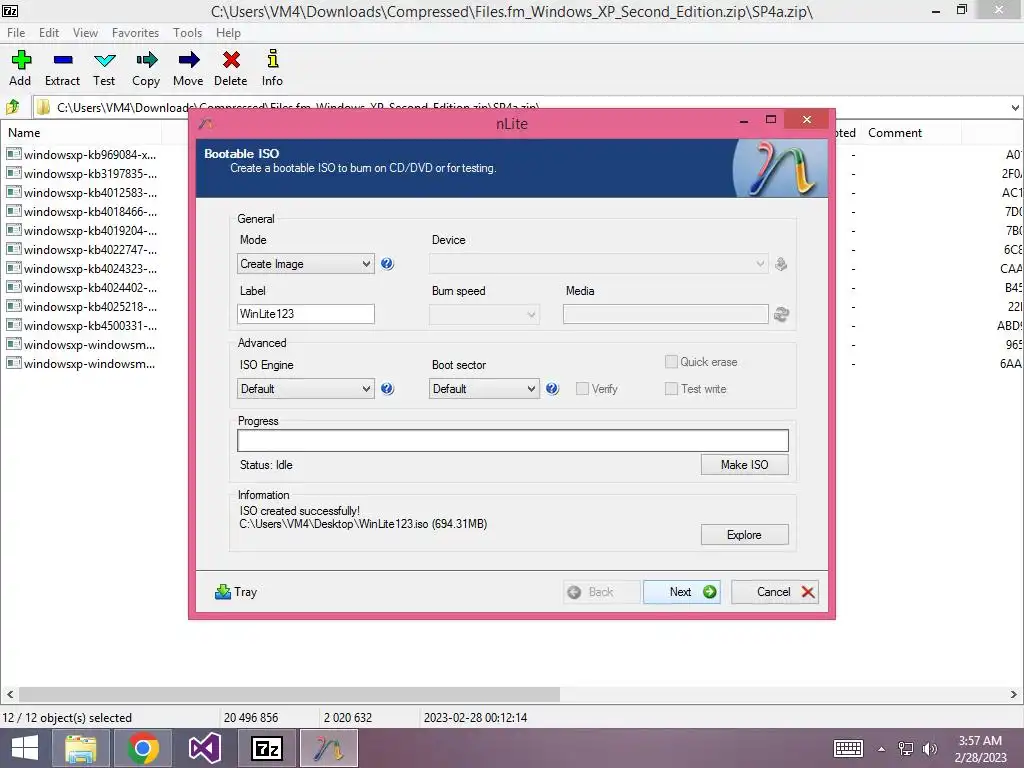This screenshot has height=768, width=1024.
Task: Click the right arrow of 7-Zip scrollbar
Action: point(1014,694)
